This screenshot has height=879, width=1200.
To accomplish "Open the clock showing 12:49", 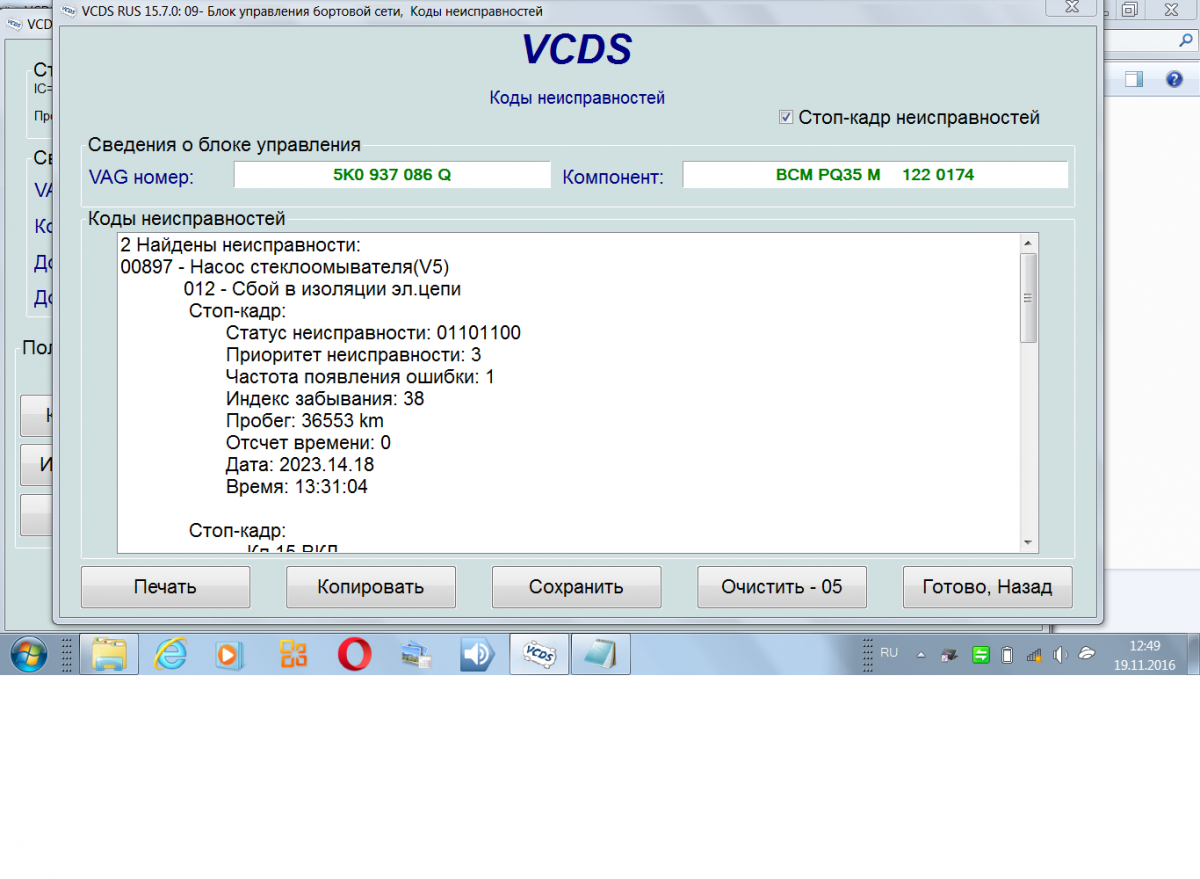I will 1145,655.
